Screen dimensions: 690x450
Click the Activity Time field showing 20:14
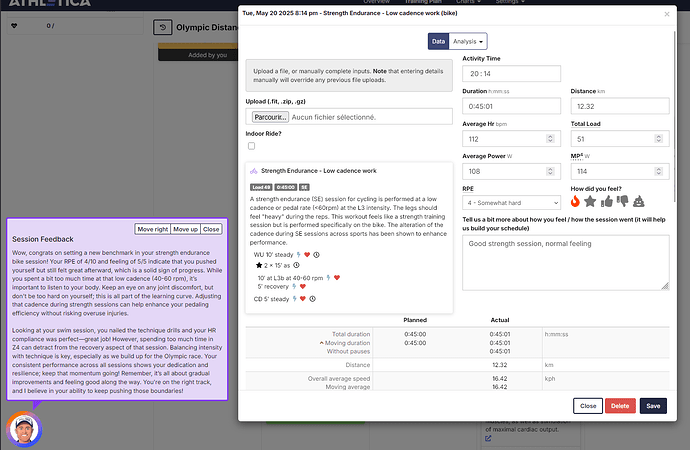tap(511, 73)
